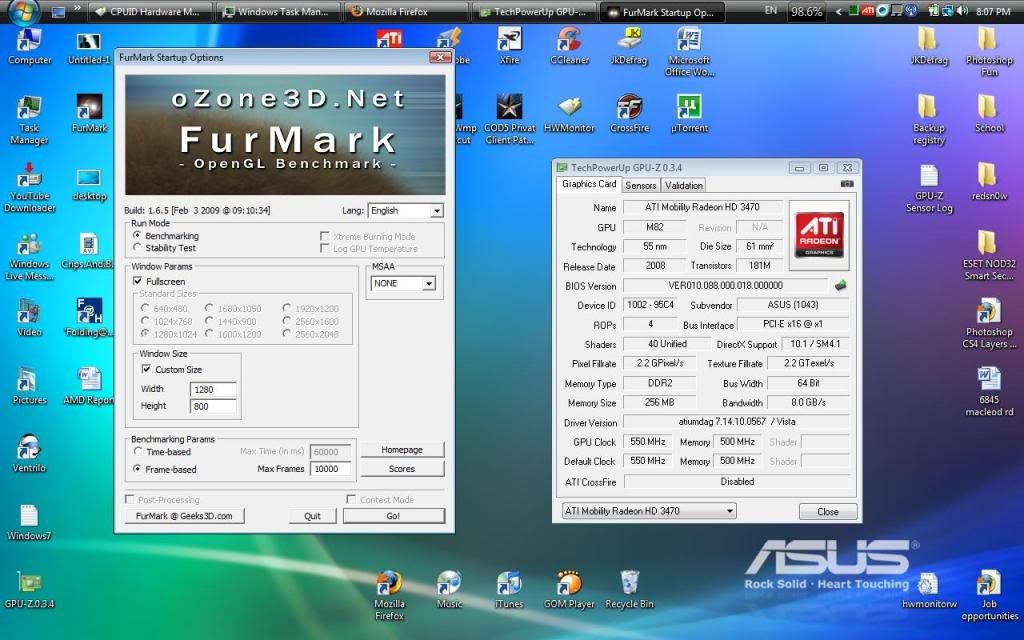Launch Task Manager desktop shortcut
This screenshot has width=1024, height=640.
[x=29, y=121]
